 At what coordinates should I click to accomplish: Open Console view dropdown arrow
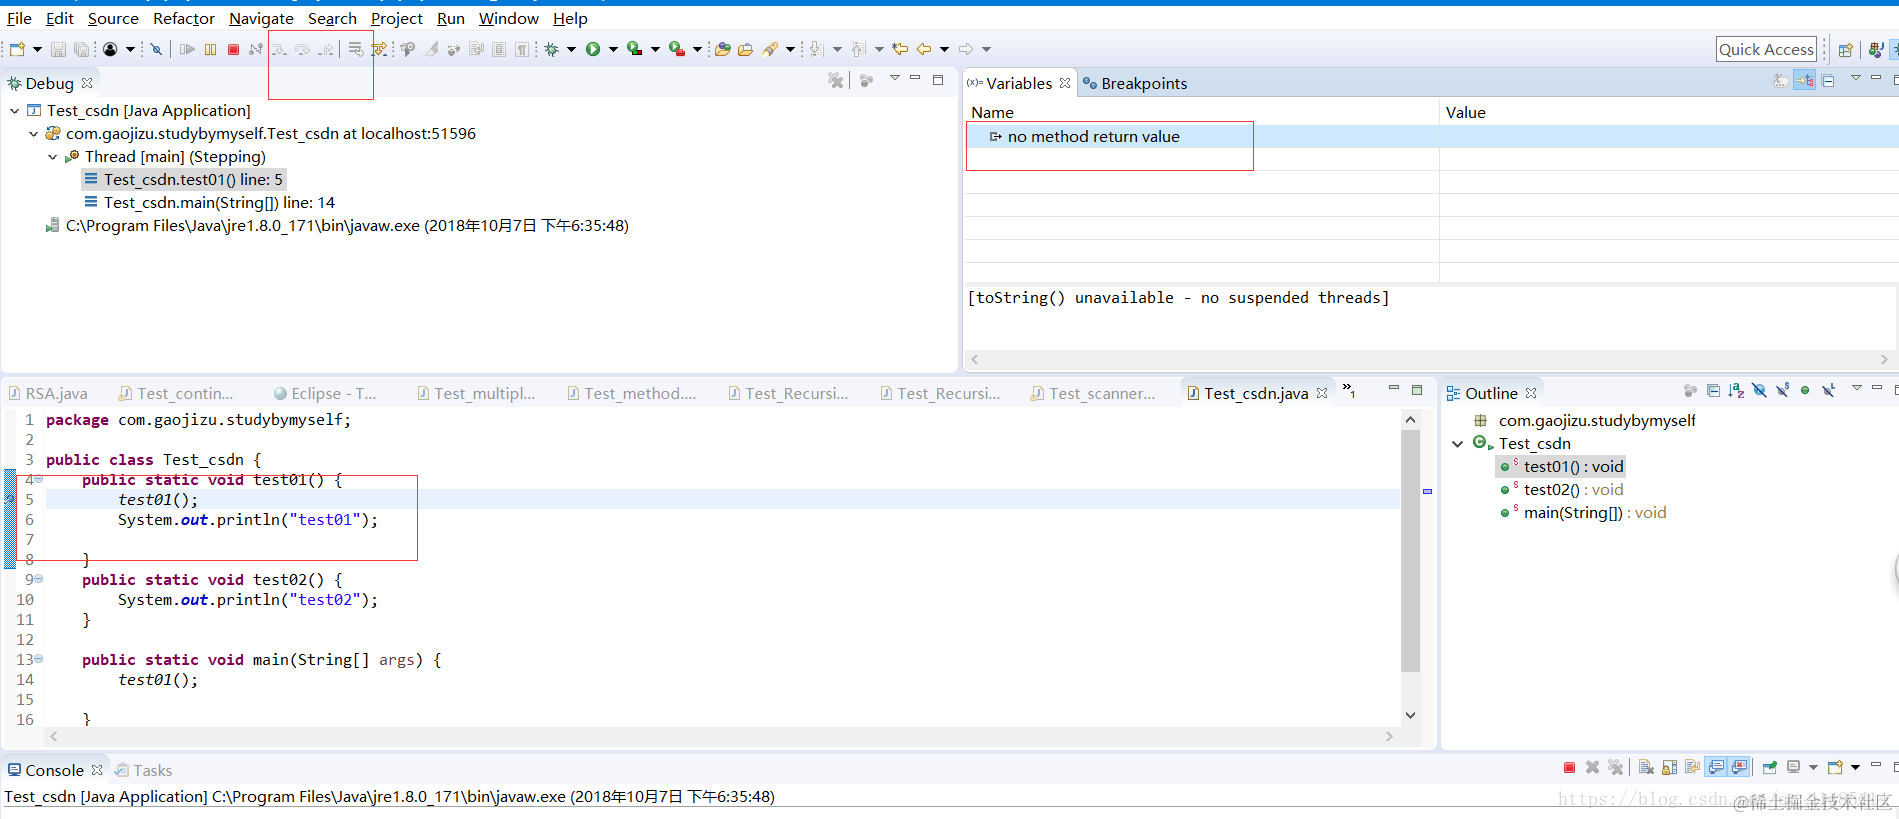(x=1855, y=768)
